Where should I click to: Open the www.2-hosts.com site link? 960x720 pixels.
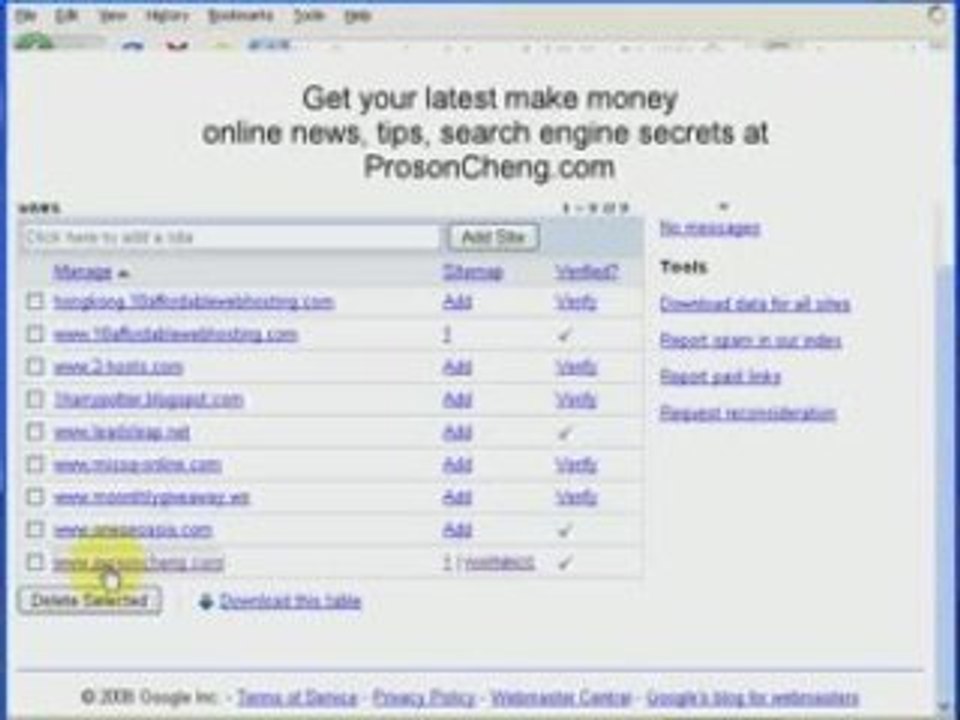[118, 367]
